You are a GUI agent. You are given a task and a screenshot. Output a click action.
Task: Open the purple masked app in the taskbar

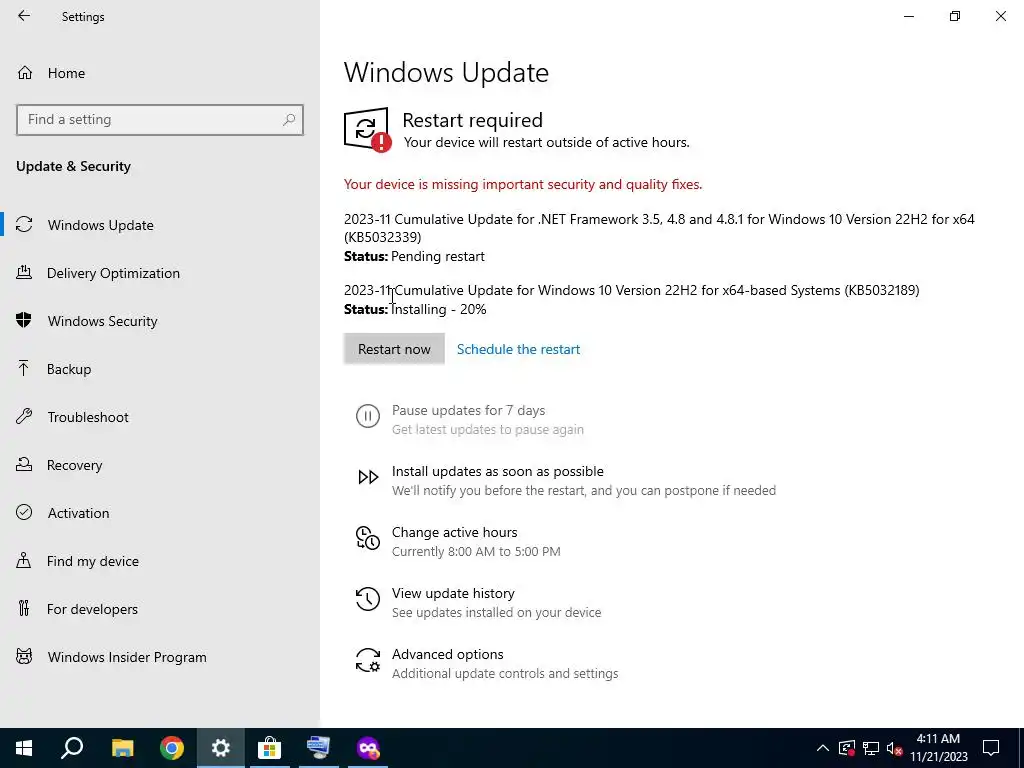pos(368,748)
